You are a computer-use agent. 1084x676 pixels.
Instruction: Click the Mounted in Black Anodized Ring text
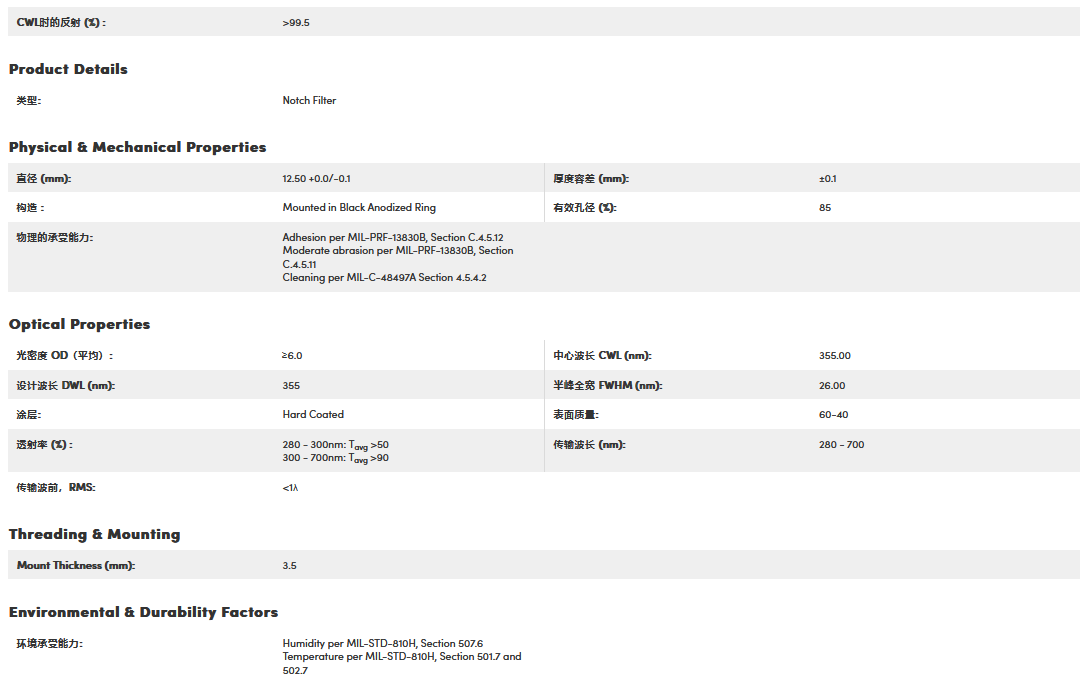point(359,208)
